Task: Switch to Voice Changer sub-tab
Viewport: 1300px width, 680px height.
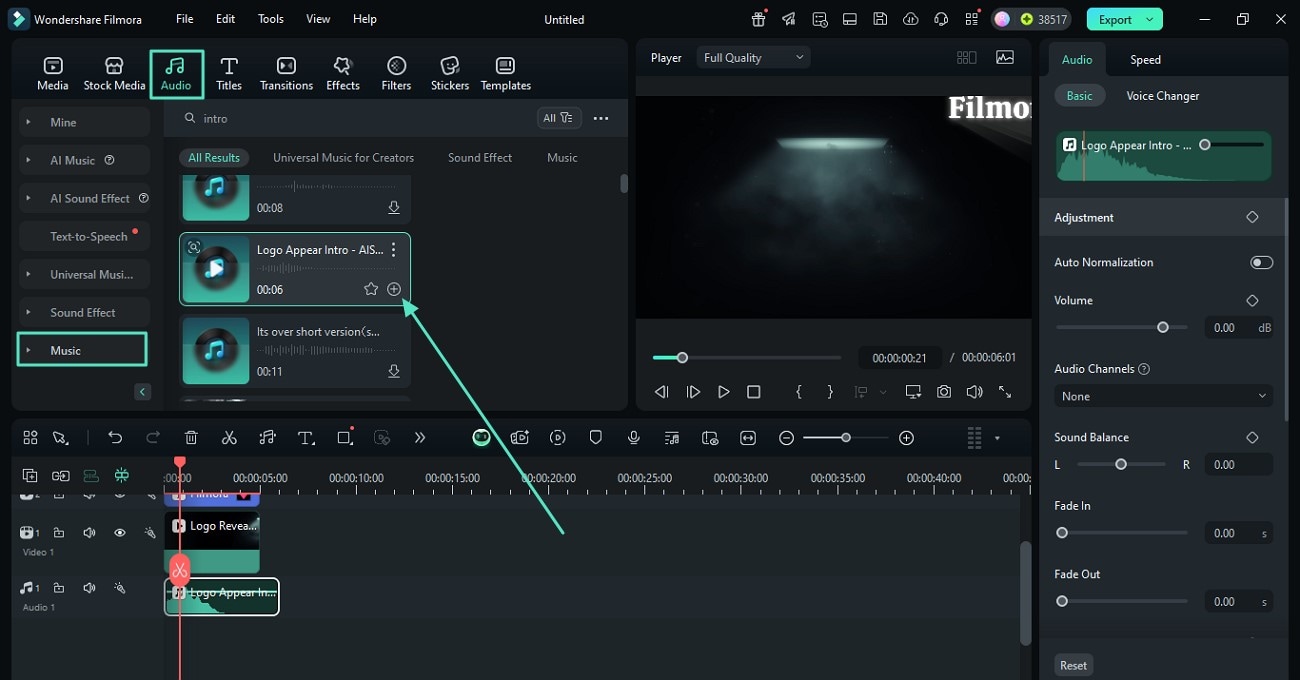Action: coord(1162,96)
